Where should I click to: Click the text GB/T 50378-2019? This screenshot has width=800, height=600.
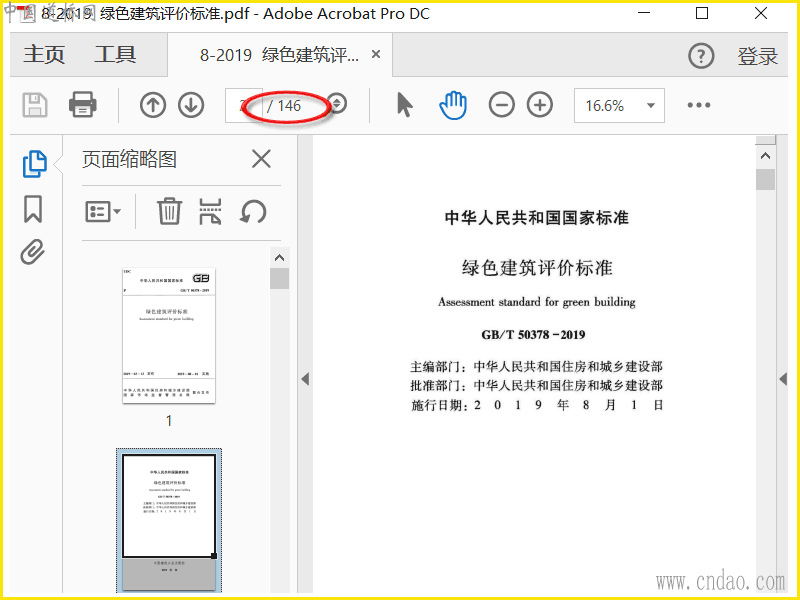(533, 335)
